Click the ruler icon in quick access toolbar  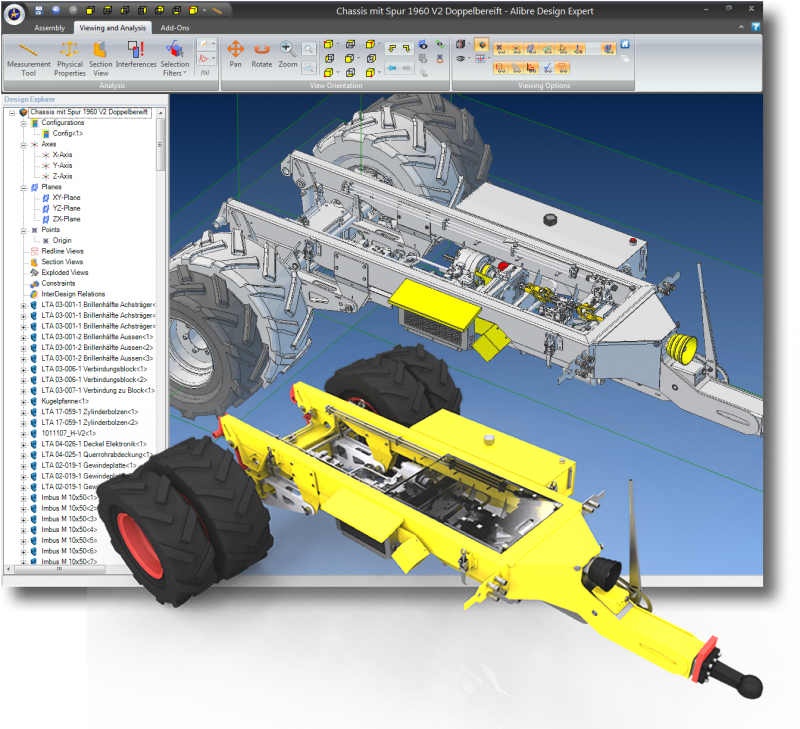point(217,11)
